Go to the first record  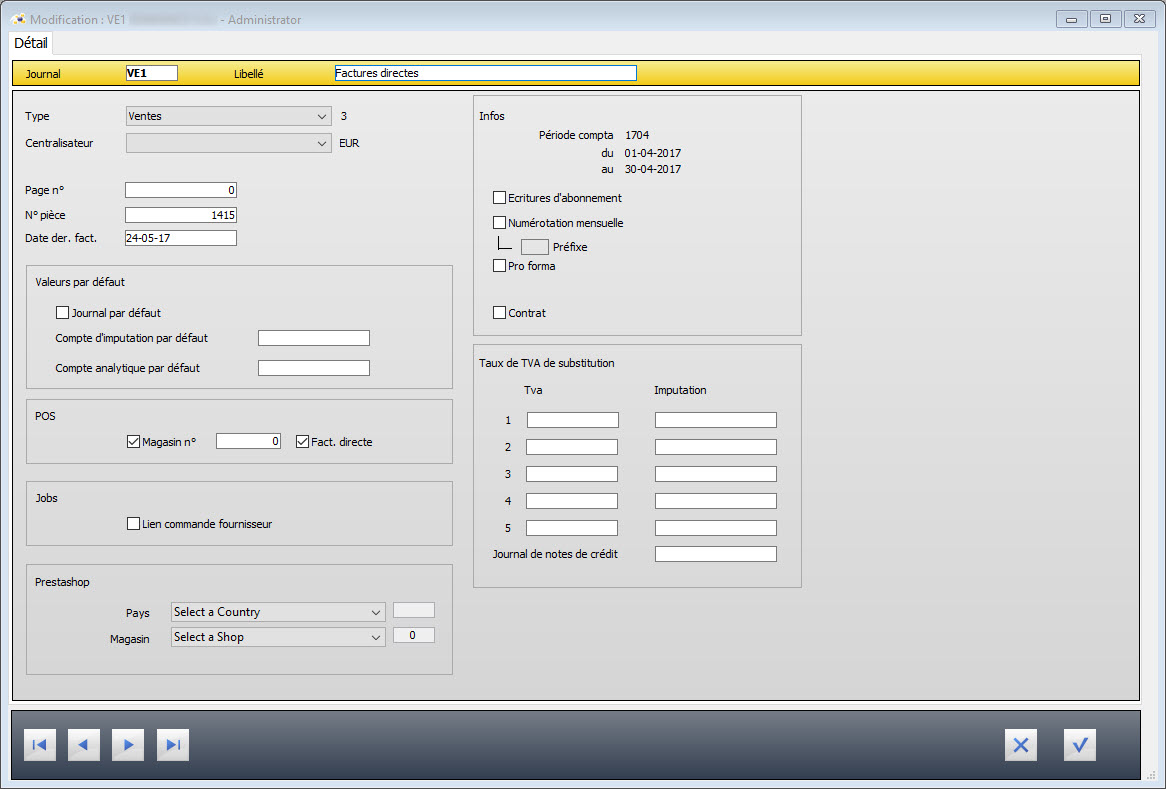pyautogui.click(x=39, y=745)
